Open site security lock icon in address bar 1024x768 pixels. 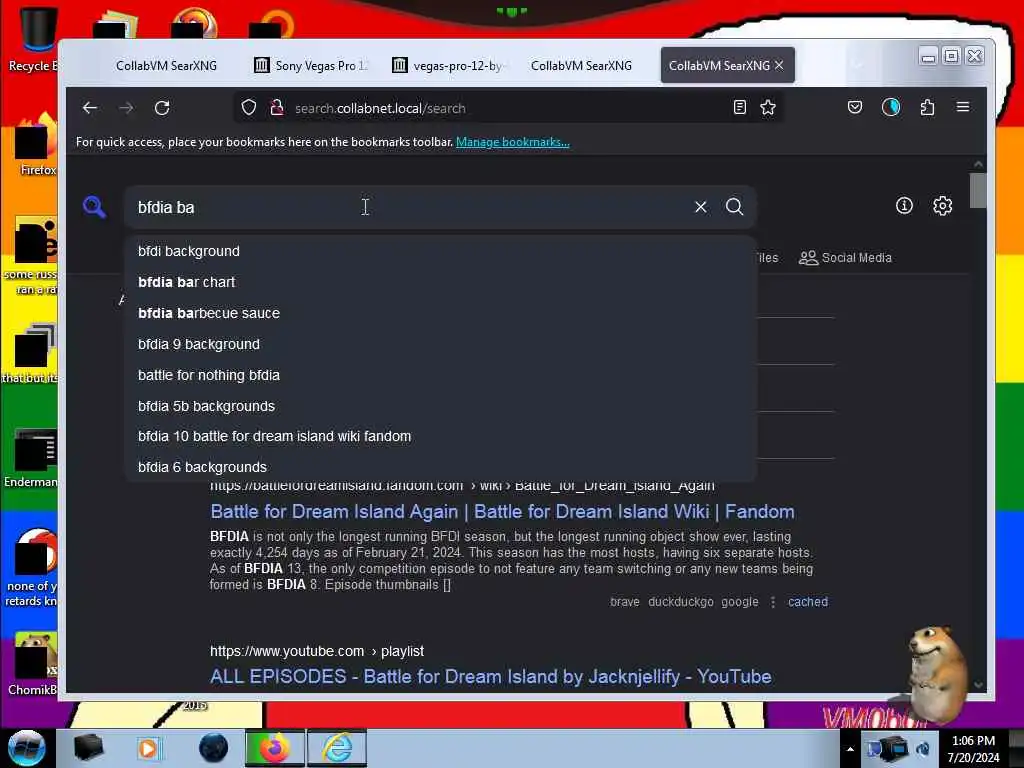[277, 108]
